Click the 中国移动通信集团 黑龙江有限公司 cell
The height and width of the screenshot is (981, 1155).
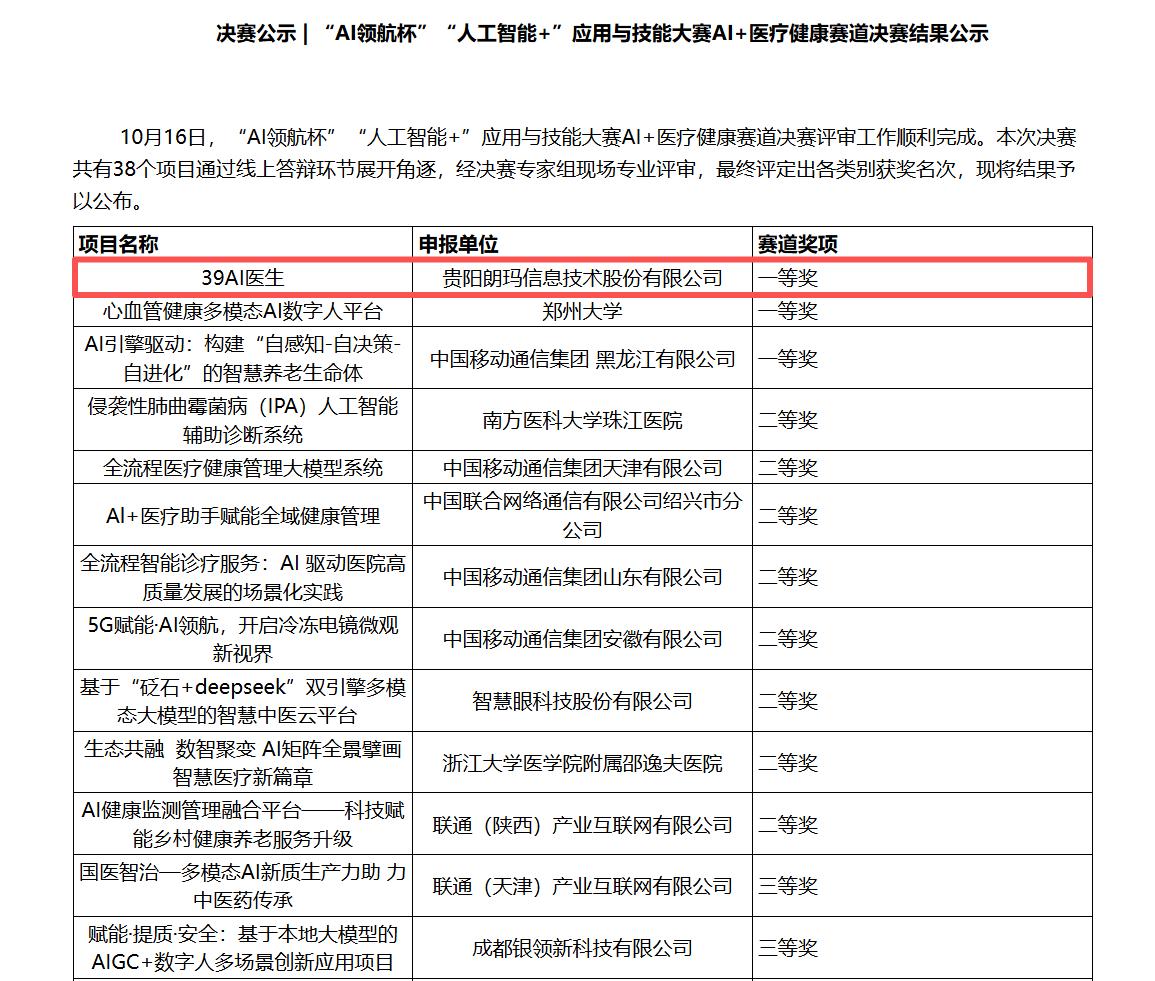click(582, 359)
